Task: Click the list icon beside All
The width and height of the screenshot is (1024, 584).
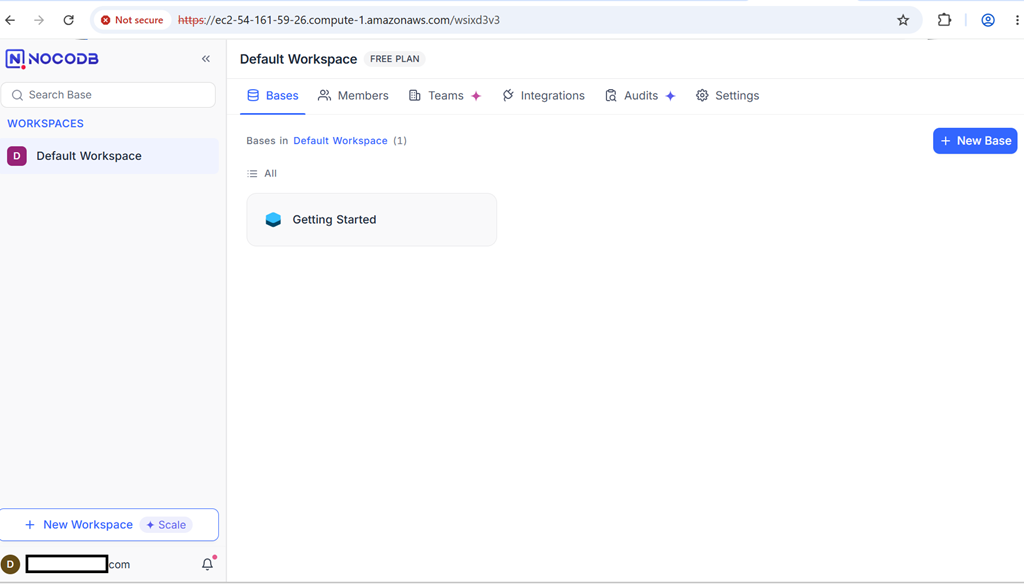Action: coord(252,174)
